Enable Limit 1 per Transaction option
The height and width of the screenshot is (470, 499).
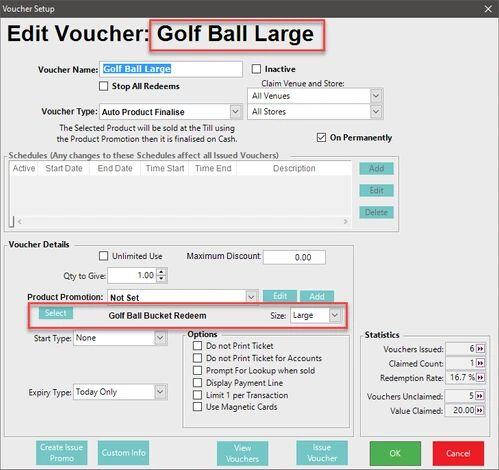[x=198, y=395]
